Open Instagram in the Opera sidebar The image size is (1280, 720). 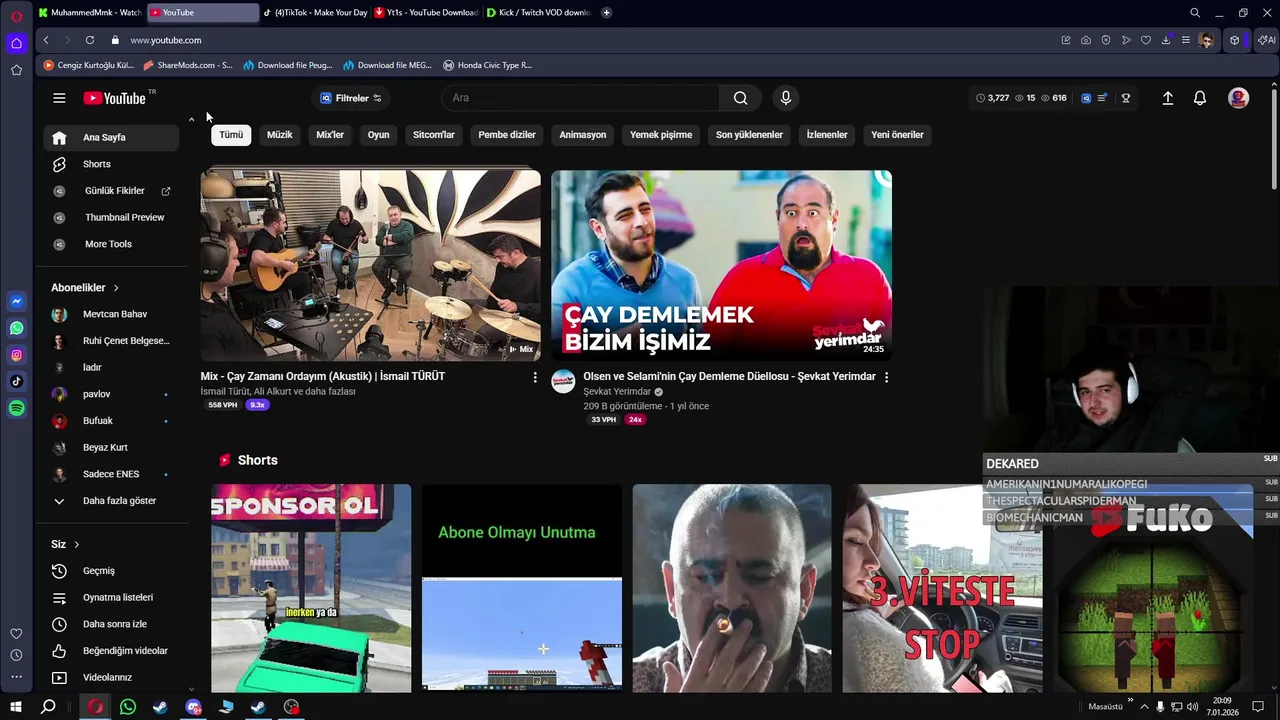coord(16,355)
